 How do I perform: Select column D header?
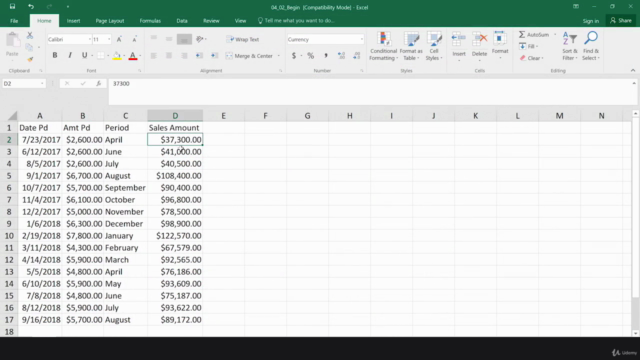click(175, 116)
